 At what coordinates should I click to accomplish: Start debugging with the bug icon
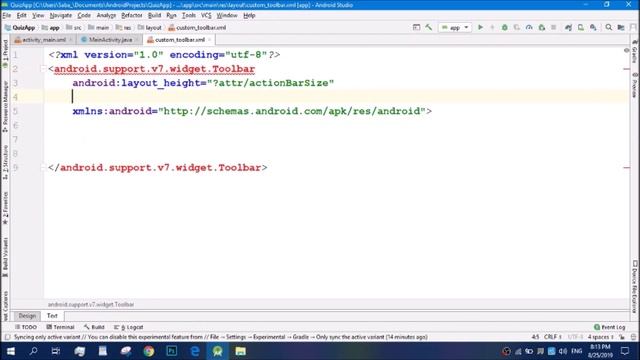[x=504, y=27]
